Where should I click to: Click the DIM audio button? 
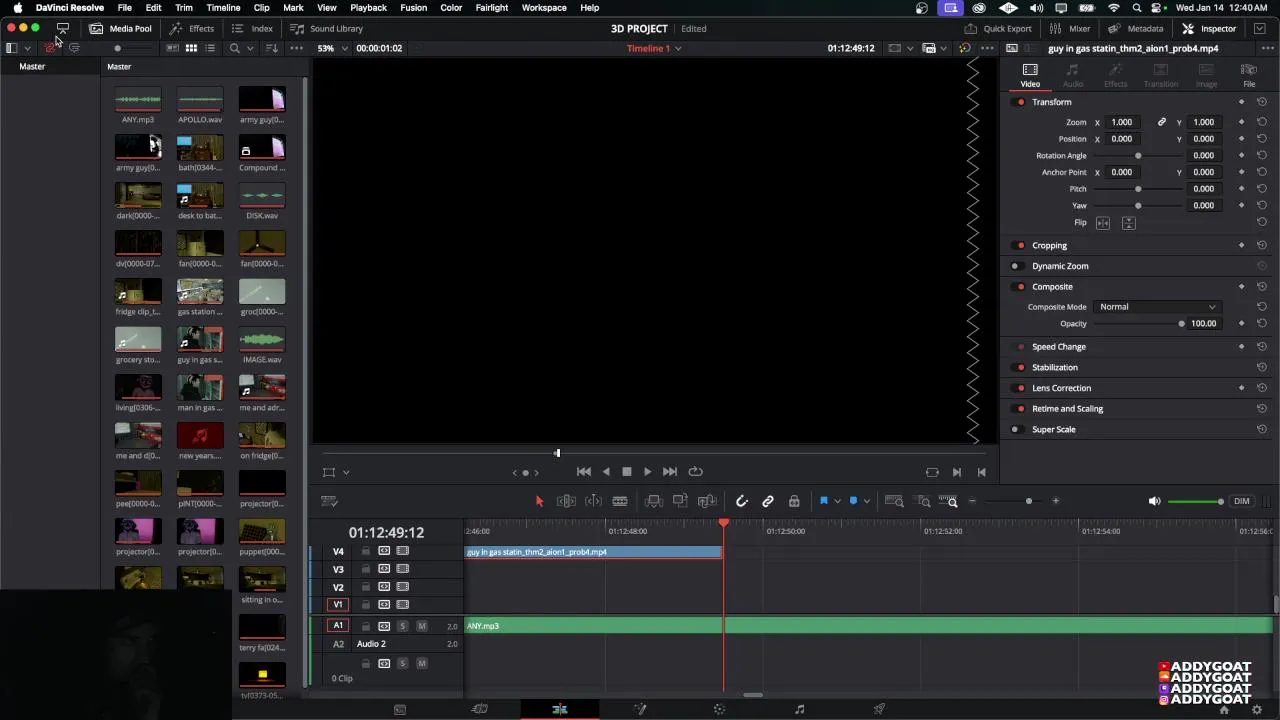click(1241, 501)
